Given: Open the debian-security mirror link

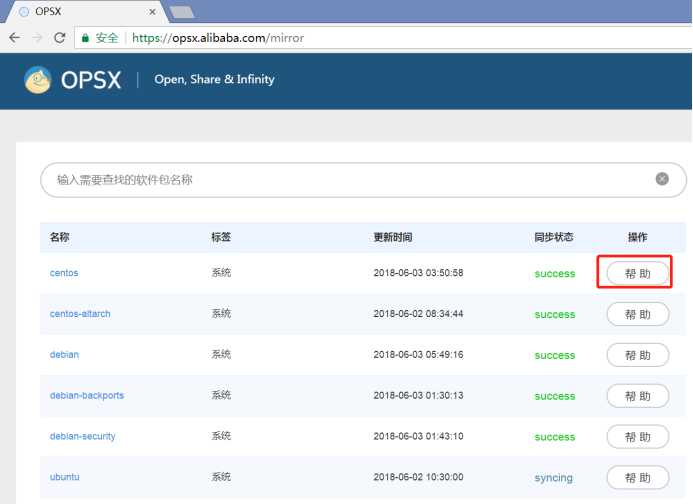Looking at the screenshot, I should pos(82,436).
